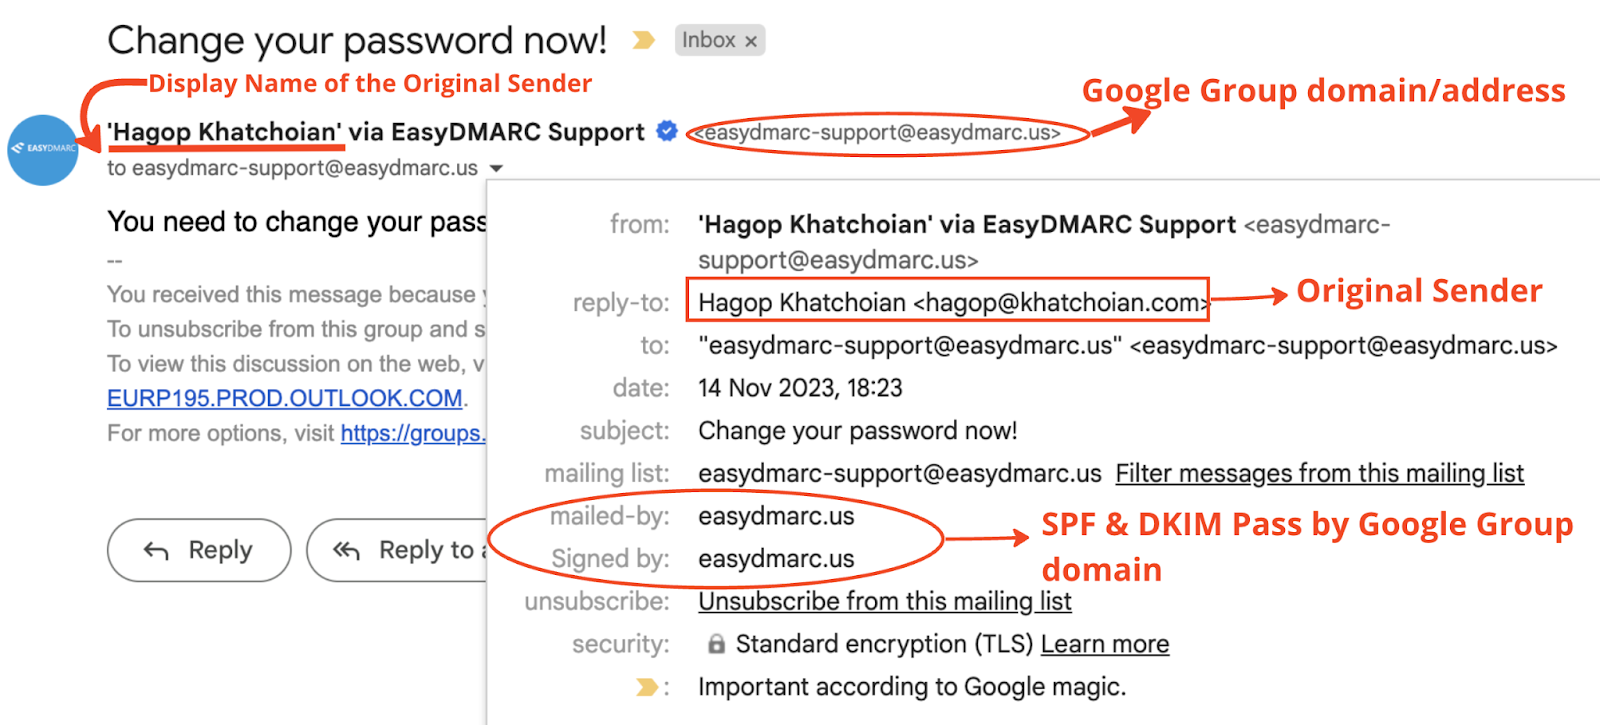
Task: Follow the https://groups. link
Action: [412, 433]
